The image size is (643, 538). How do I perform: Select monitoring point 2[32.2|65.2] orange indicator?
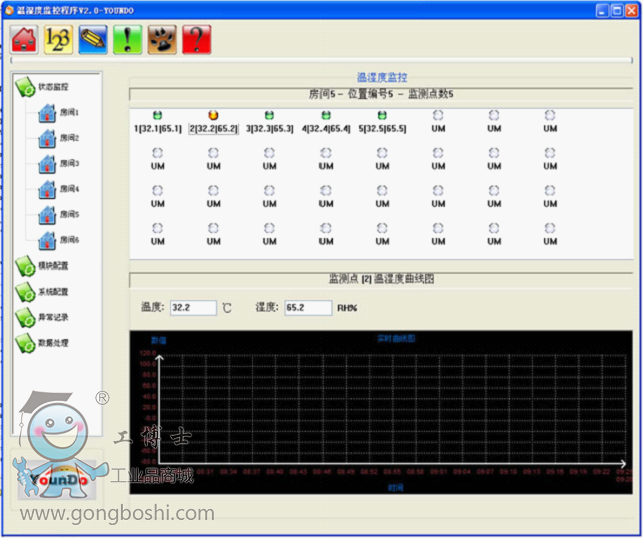point(213,116)
